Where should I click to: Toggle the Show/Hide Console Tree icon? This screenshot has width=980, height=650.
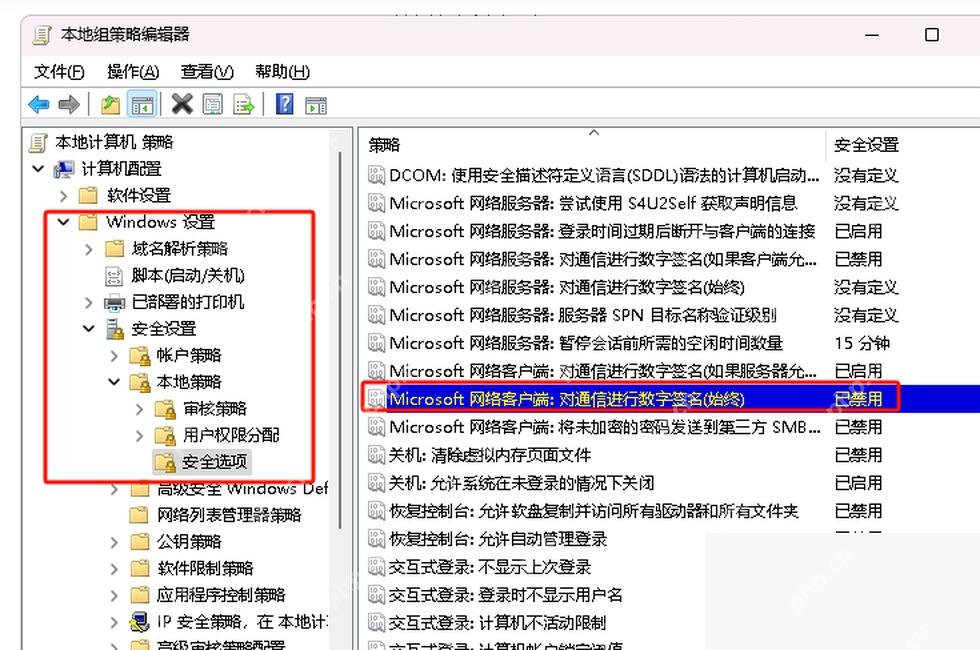142,104
